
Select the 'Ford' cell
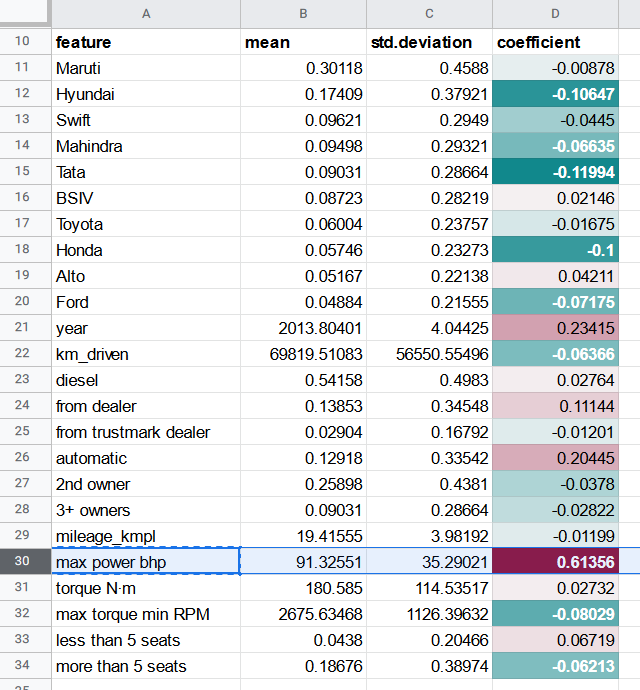[x=146, y=302]
